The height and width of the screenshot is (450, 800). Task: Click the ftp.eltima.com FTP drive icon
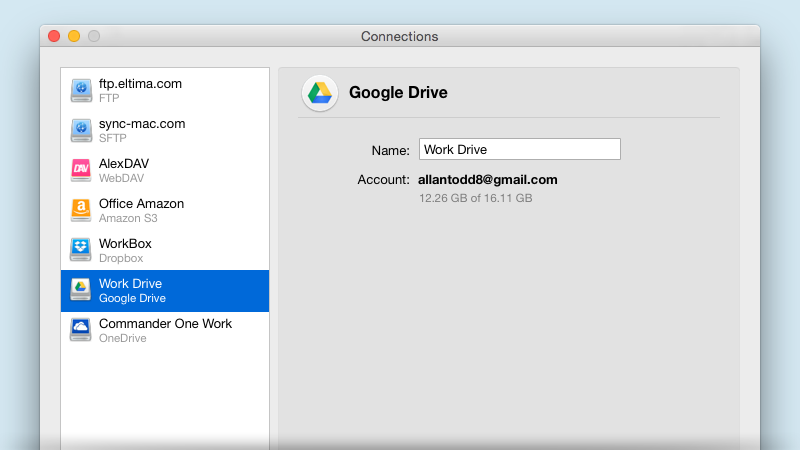click(x=81, y=90)
